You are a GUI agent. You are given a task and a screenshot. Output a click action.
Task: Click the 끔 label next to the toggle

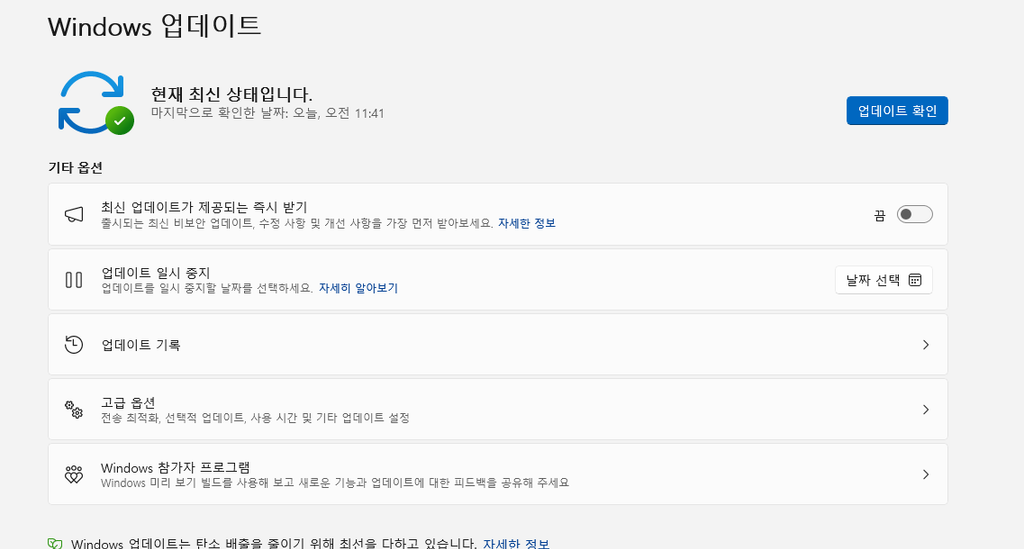pyautogui.click(x=880, y=215)
